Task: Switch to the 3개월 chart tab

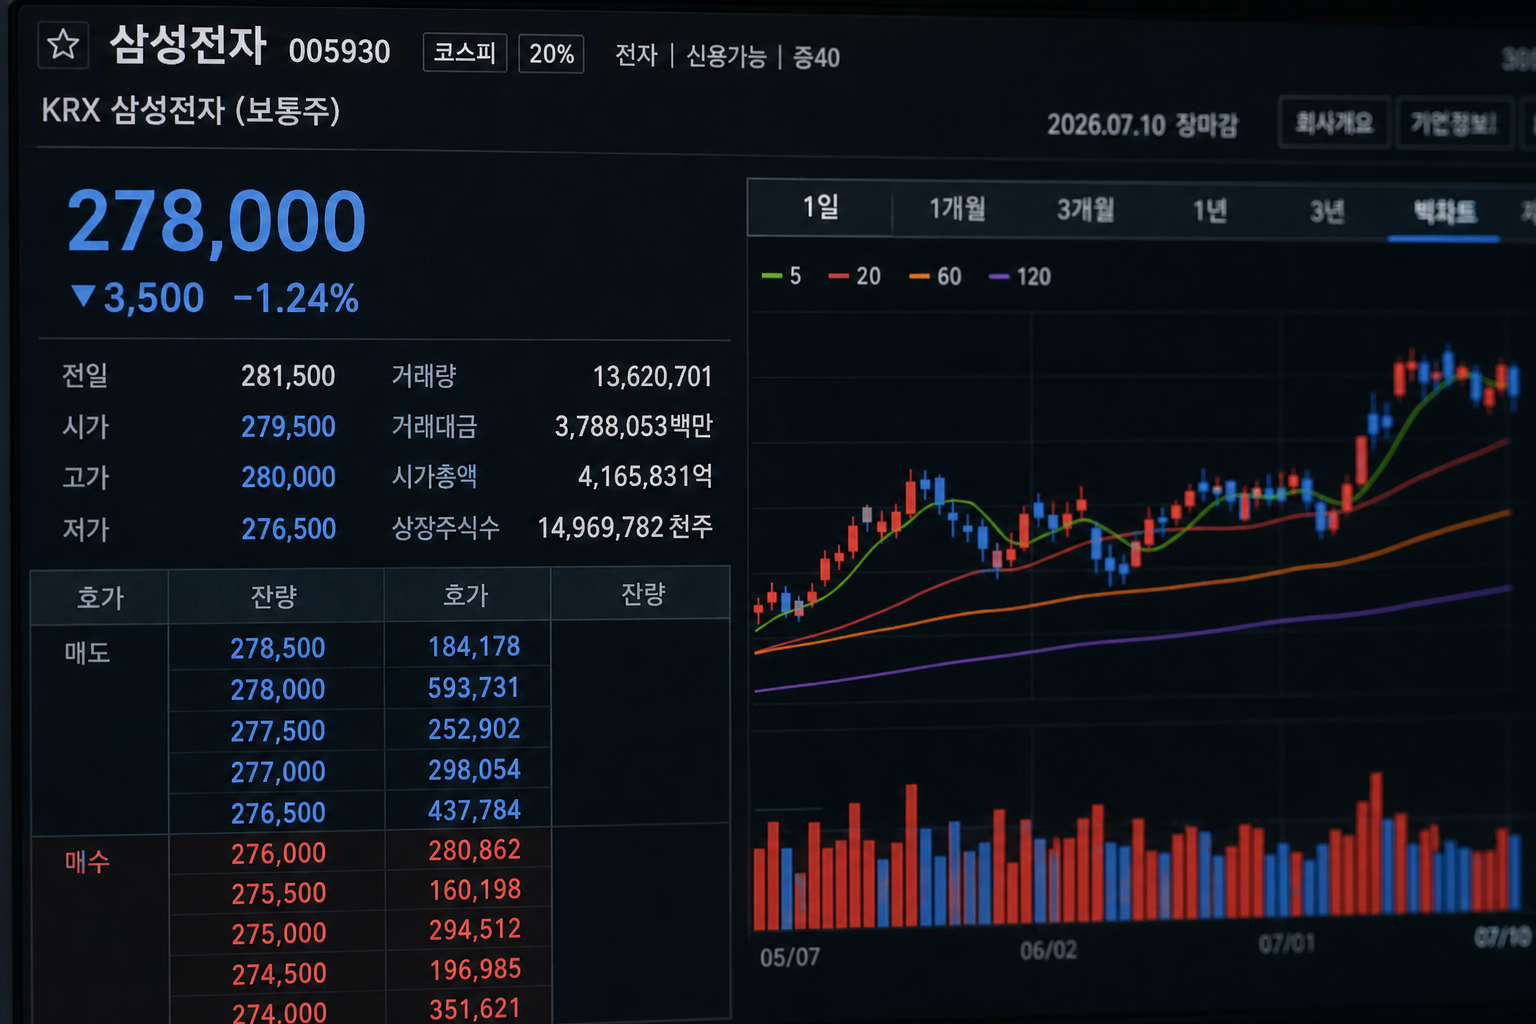Action: 1085,210
